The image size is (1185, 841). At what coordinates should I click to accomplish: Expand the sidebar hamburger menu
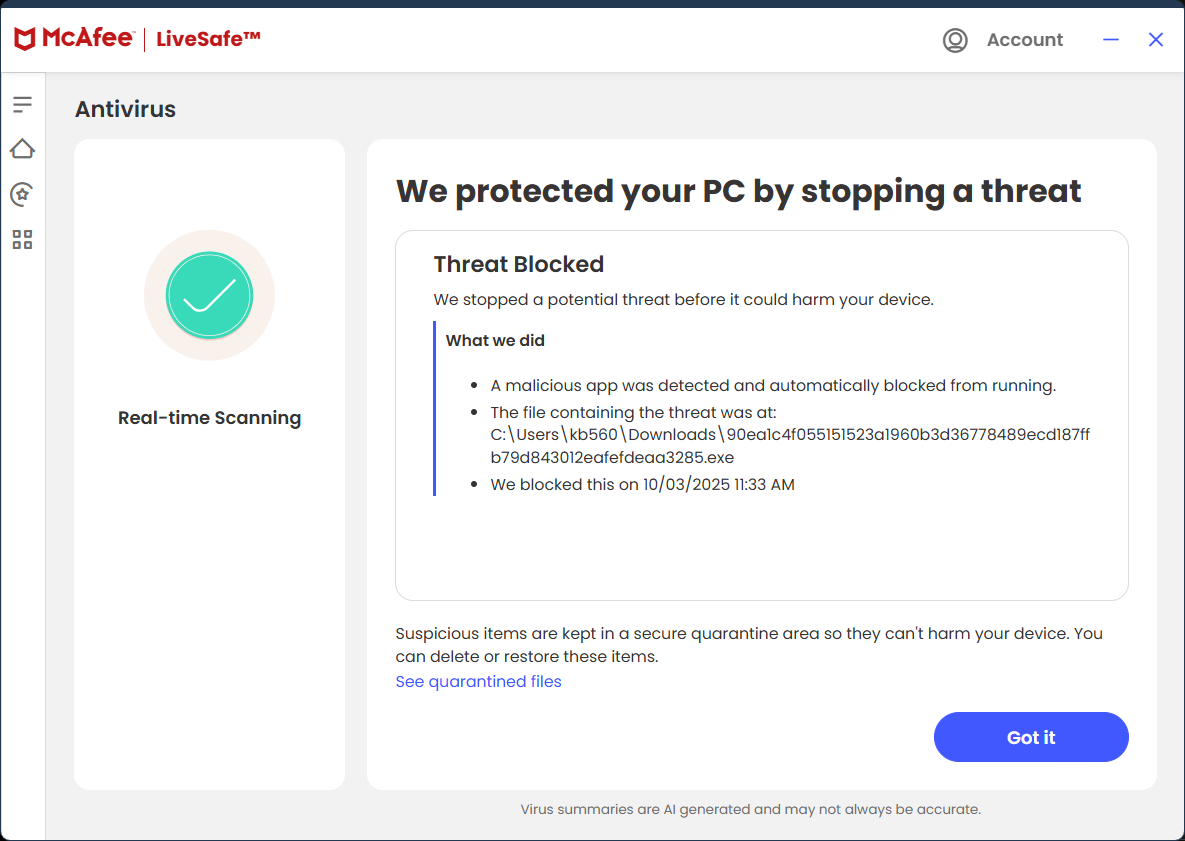tap(22, 104)
